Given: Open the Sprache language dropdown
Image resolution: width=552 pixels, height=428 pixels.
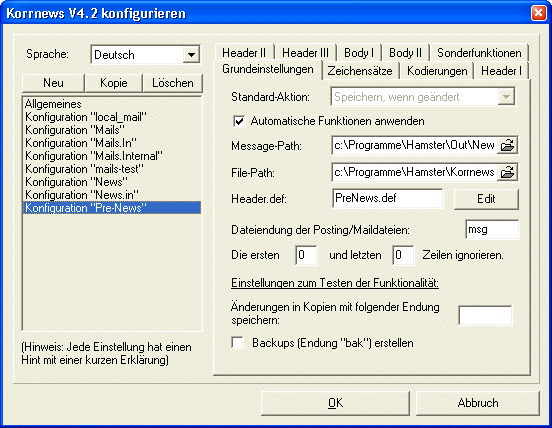Looking at the screenshot, I should click(x=191, y=55).
